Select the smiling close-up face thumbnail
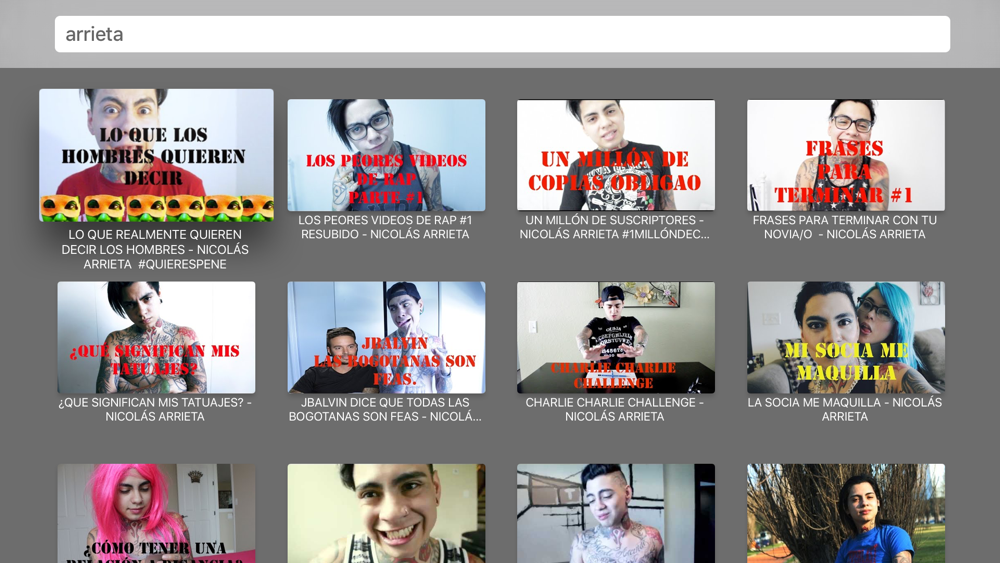 tap(386, 513)
